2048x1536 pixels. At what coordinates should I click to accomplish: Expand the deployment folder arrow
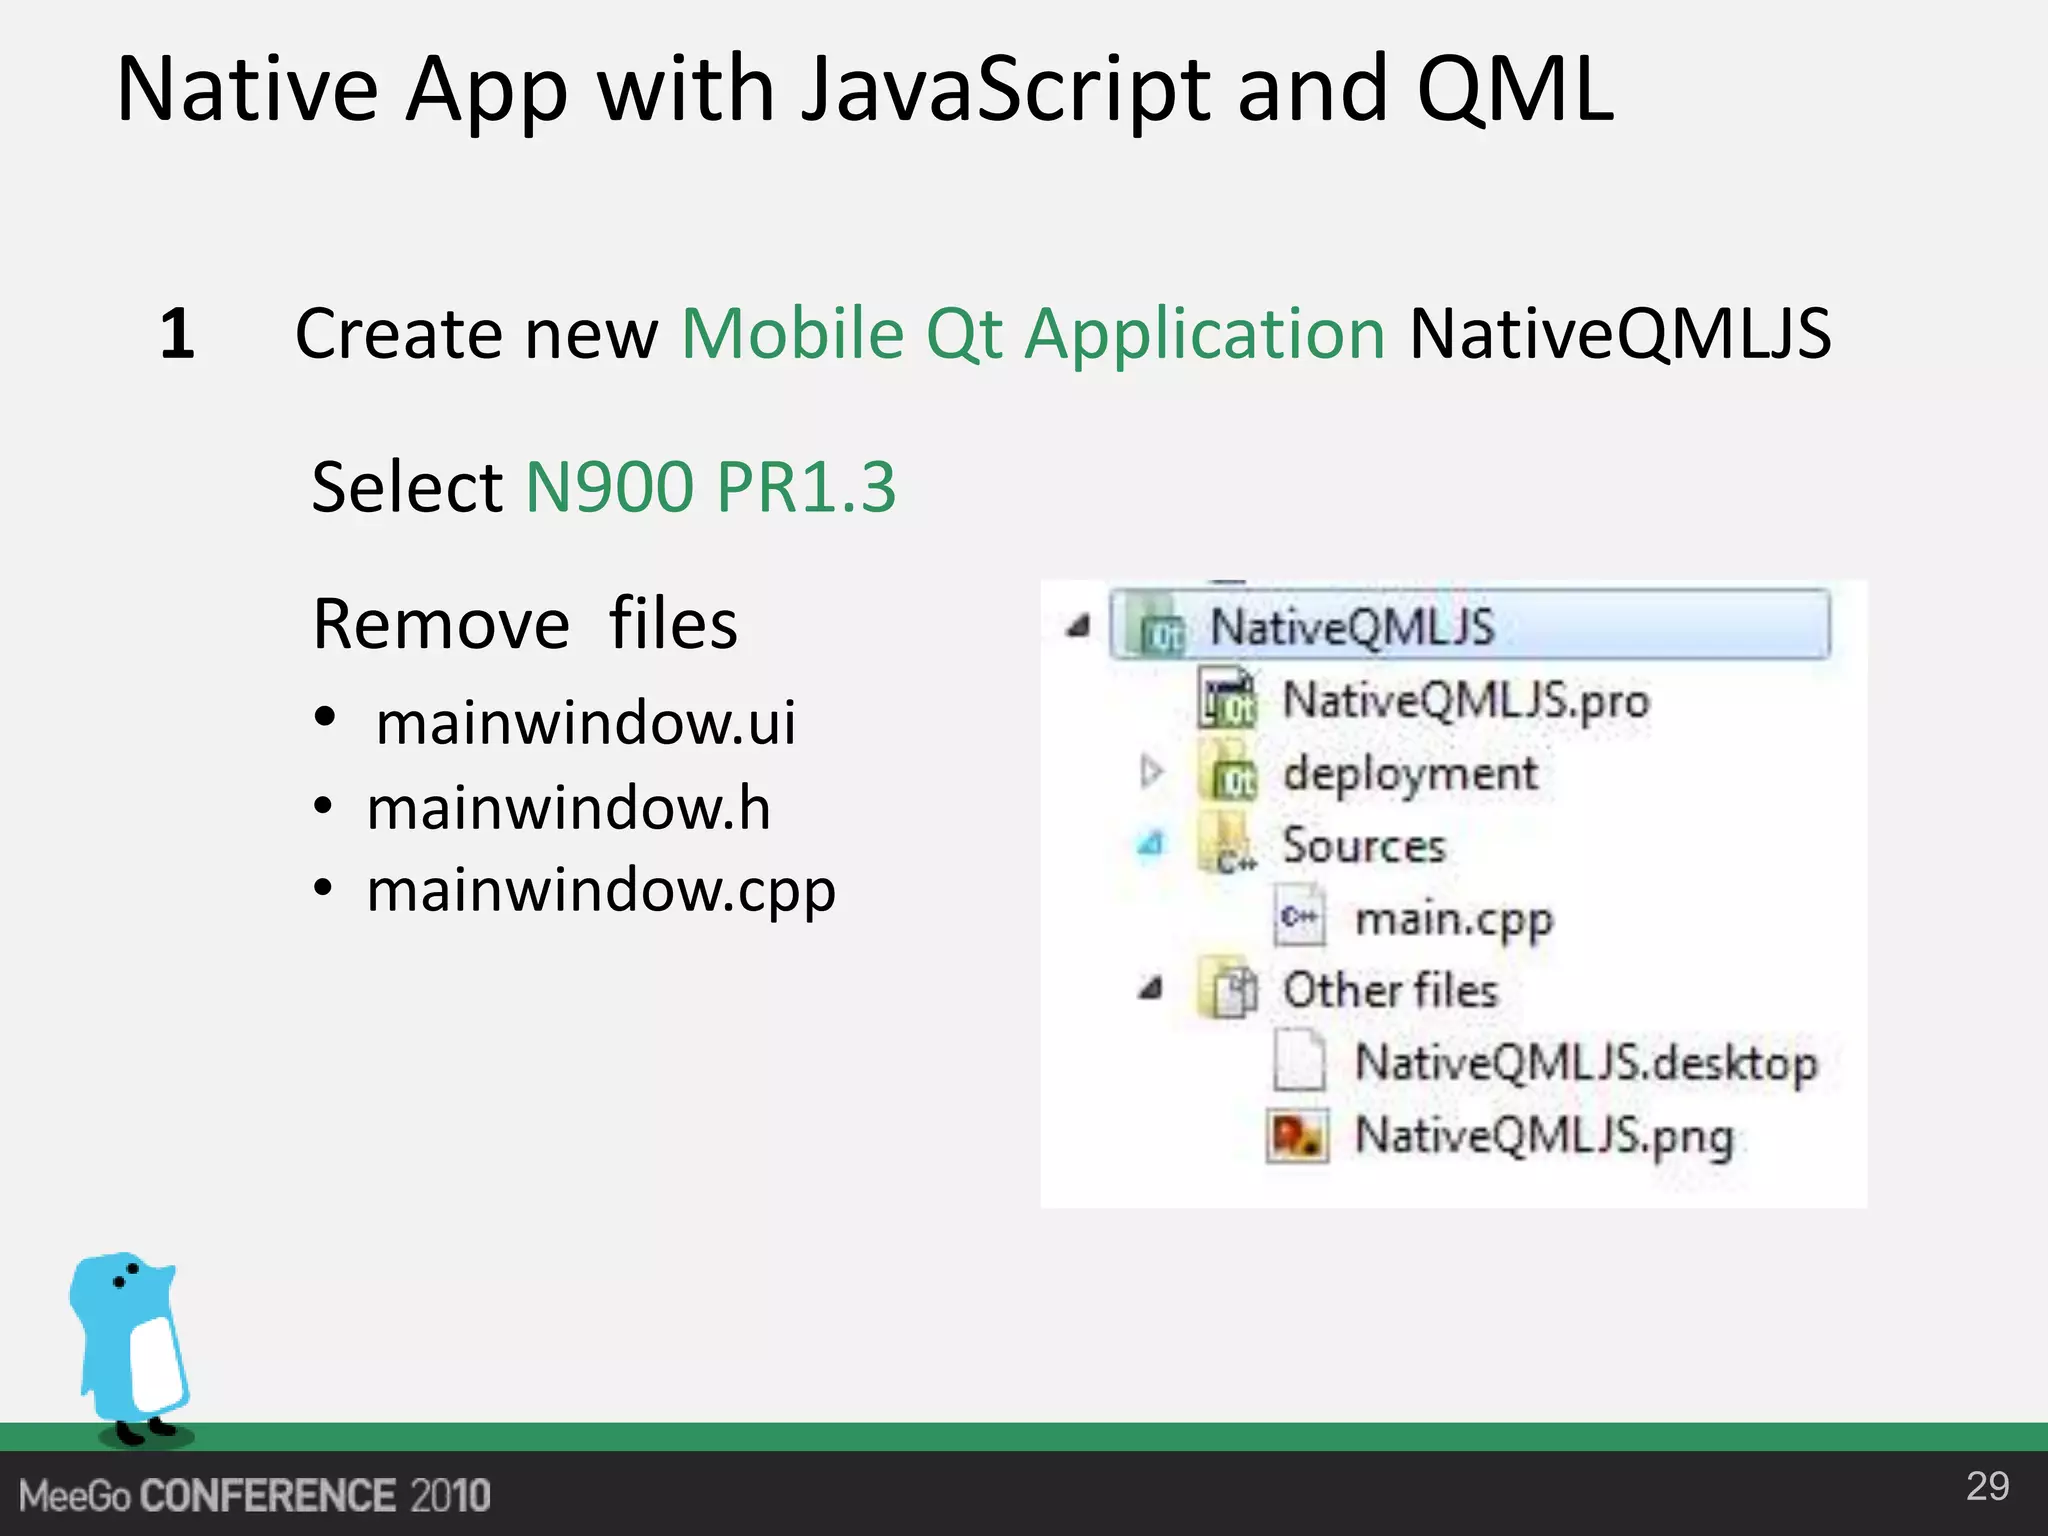coord(1151,772)
